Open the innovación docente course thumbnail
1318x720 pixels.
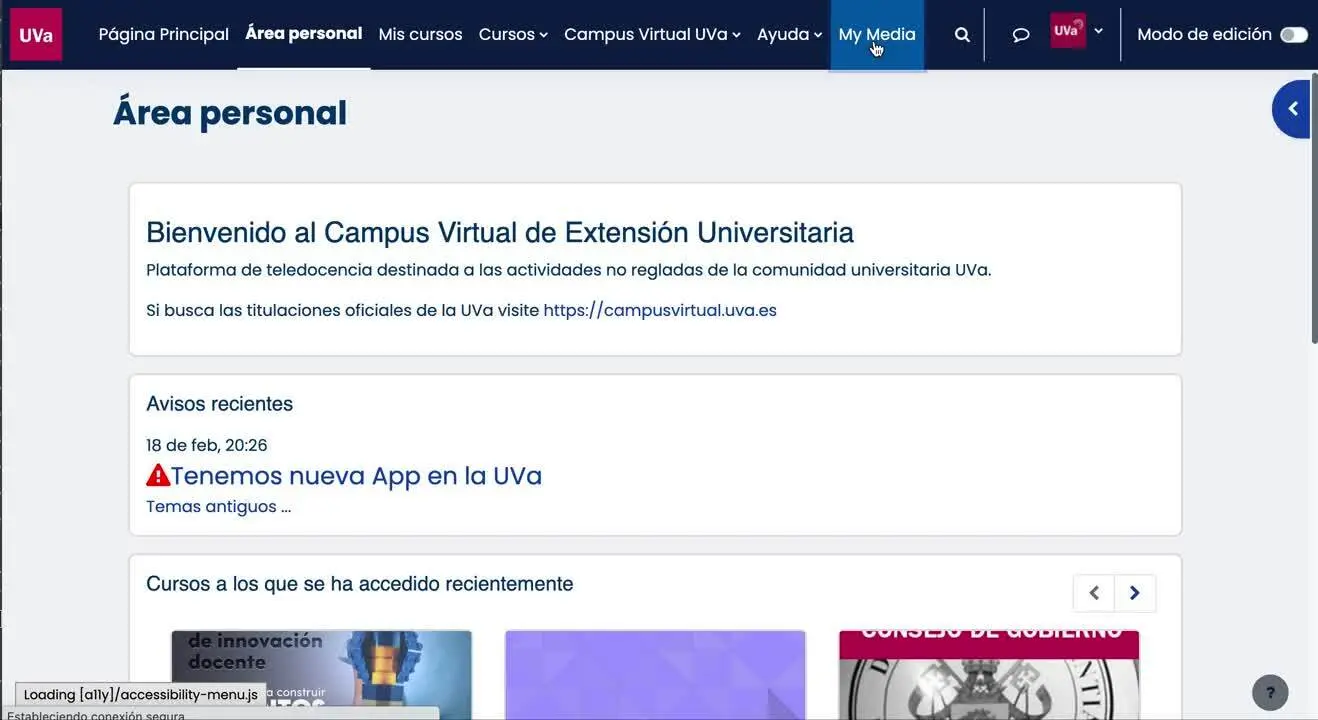pyautogui.click(x=322, y=675)
